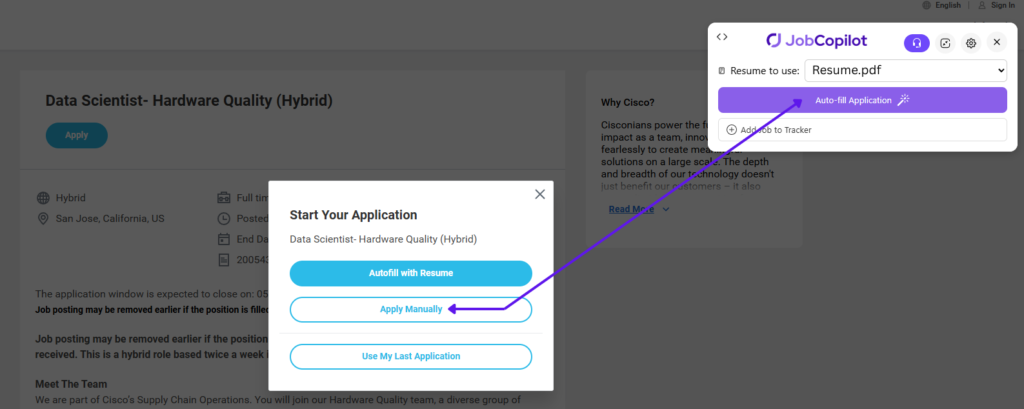Click the Read More link
1024x409 pixels.
click(x=631, y=210)
